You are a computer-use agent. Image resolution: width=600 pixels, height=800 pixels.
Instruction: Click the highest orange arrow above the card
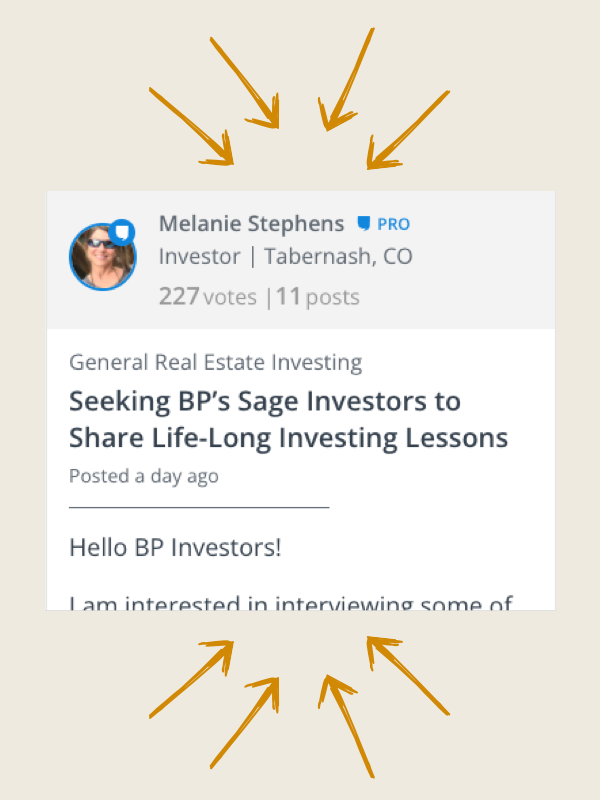[346, 80]
